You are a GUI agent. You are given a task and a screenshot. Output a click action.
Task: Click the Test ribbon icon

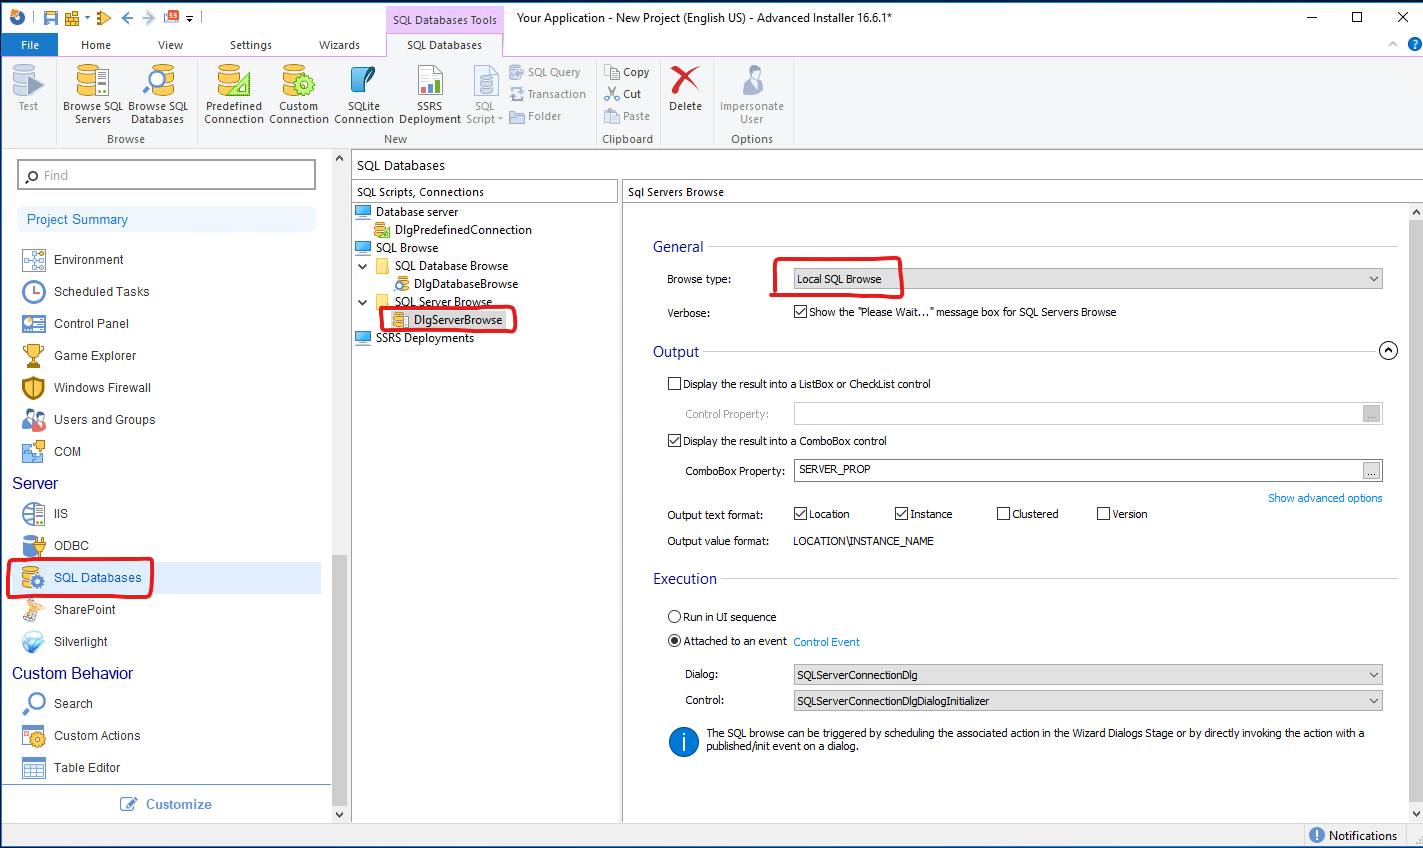[28, 88]
